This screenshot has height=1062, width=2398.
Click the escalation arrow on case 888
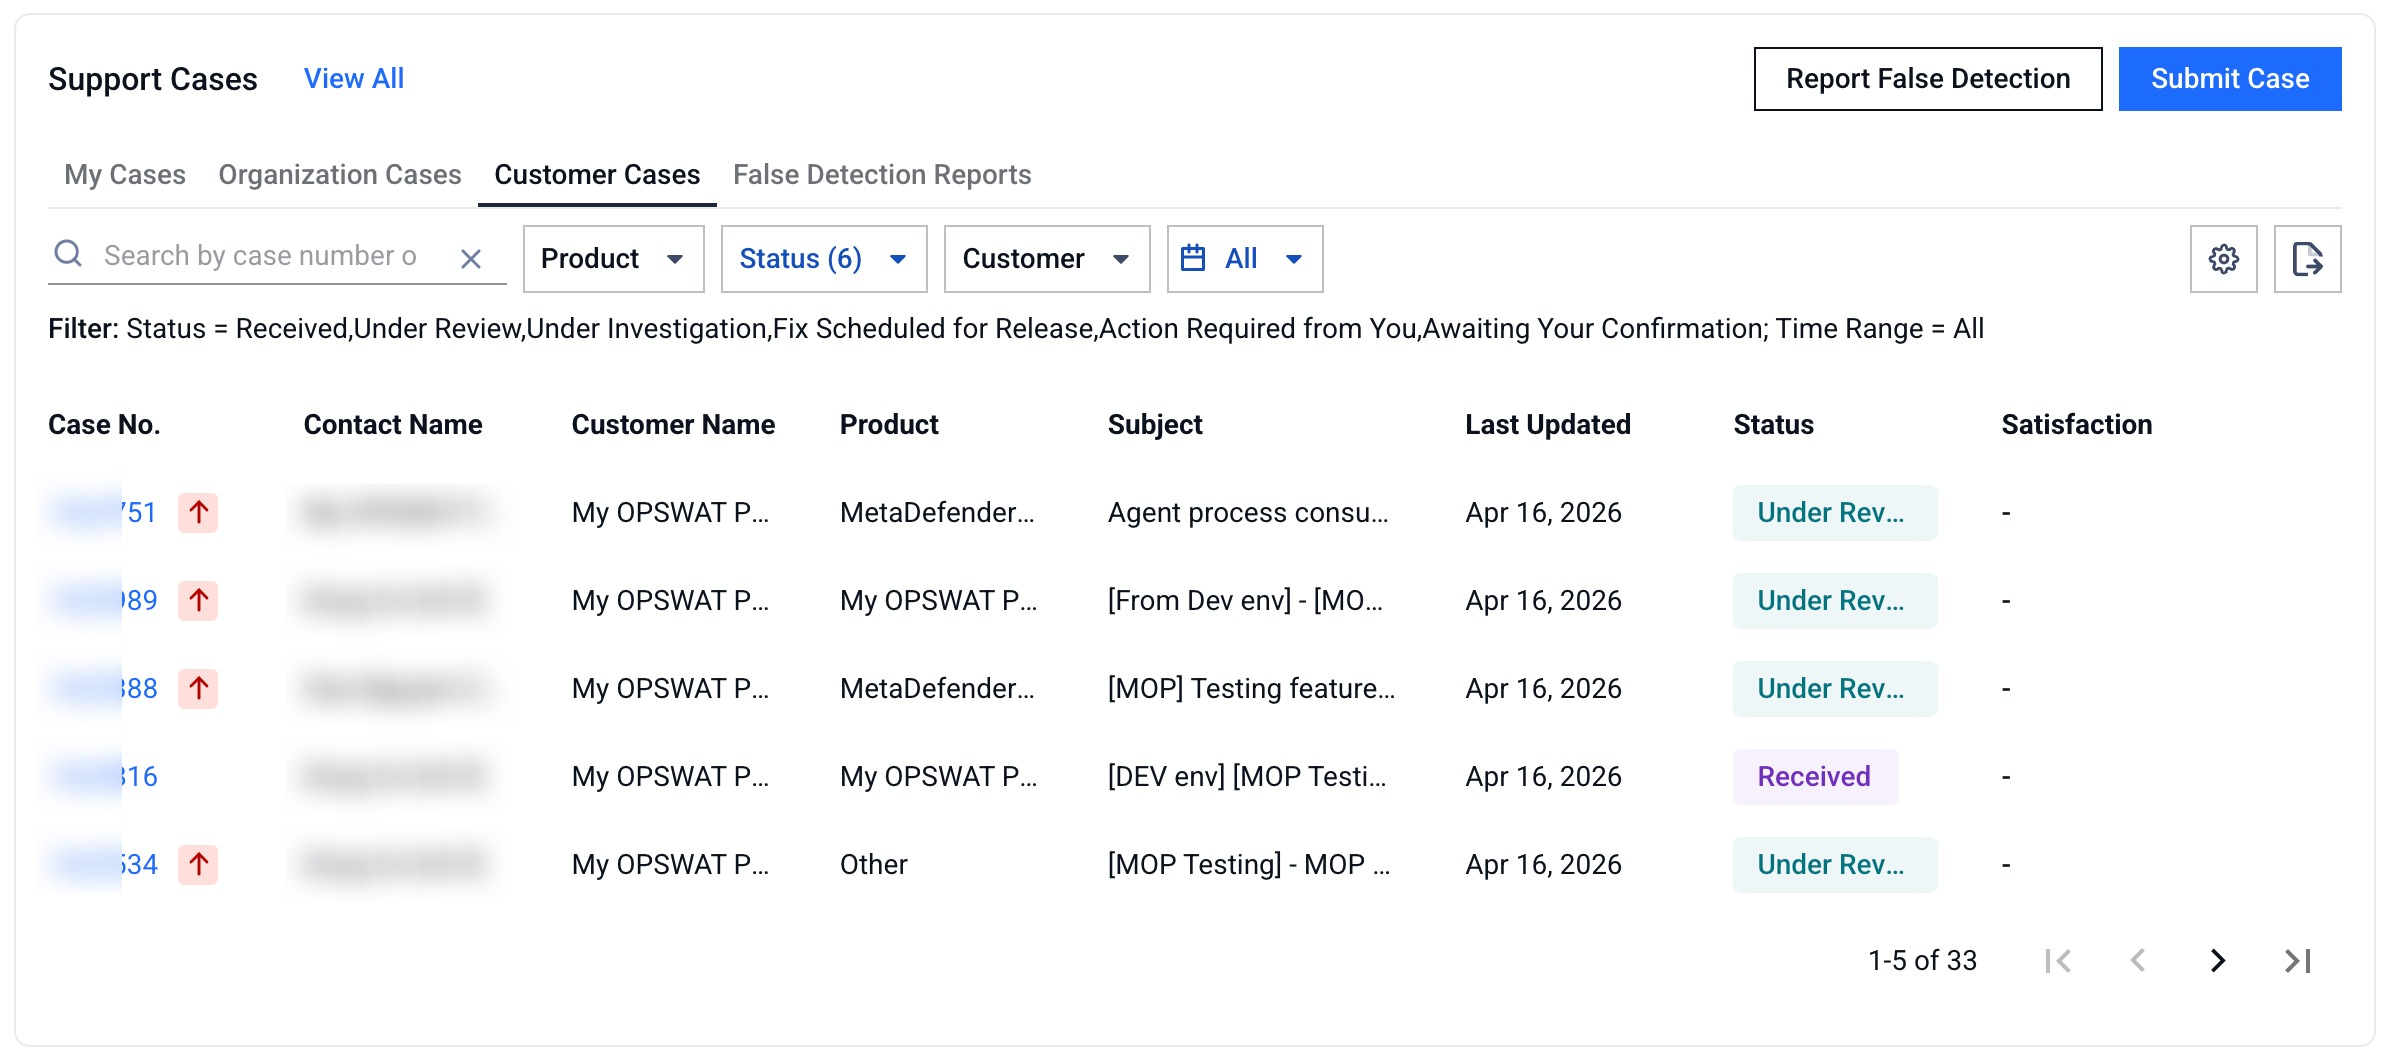pyautogui.click(x=198, y=689)
